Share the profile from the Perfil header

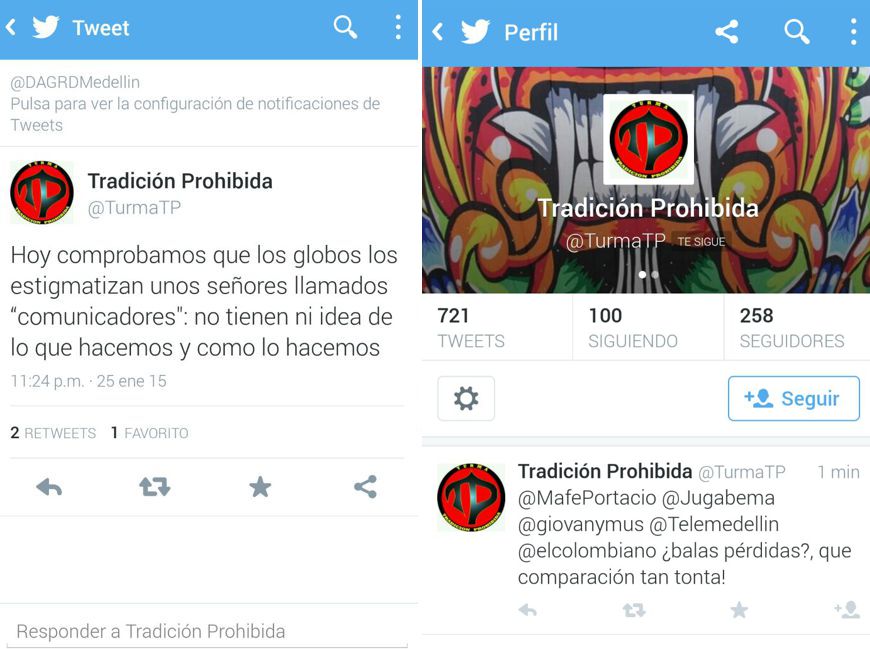727,32
